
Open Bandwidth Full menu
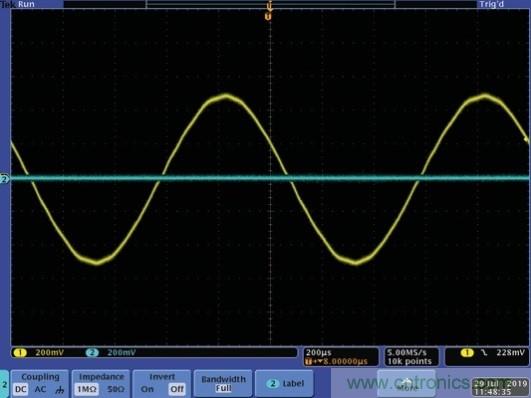223,383
